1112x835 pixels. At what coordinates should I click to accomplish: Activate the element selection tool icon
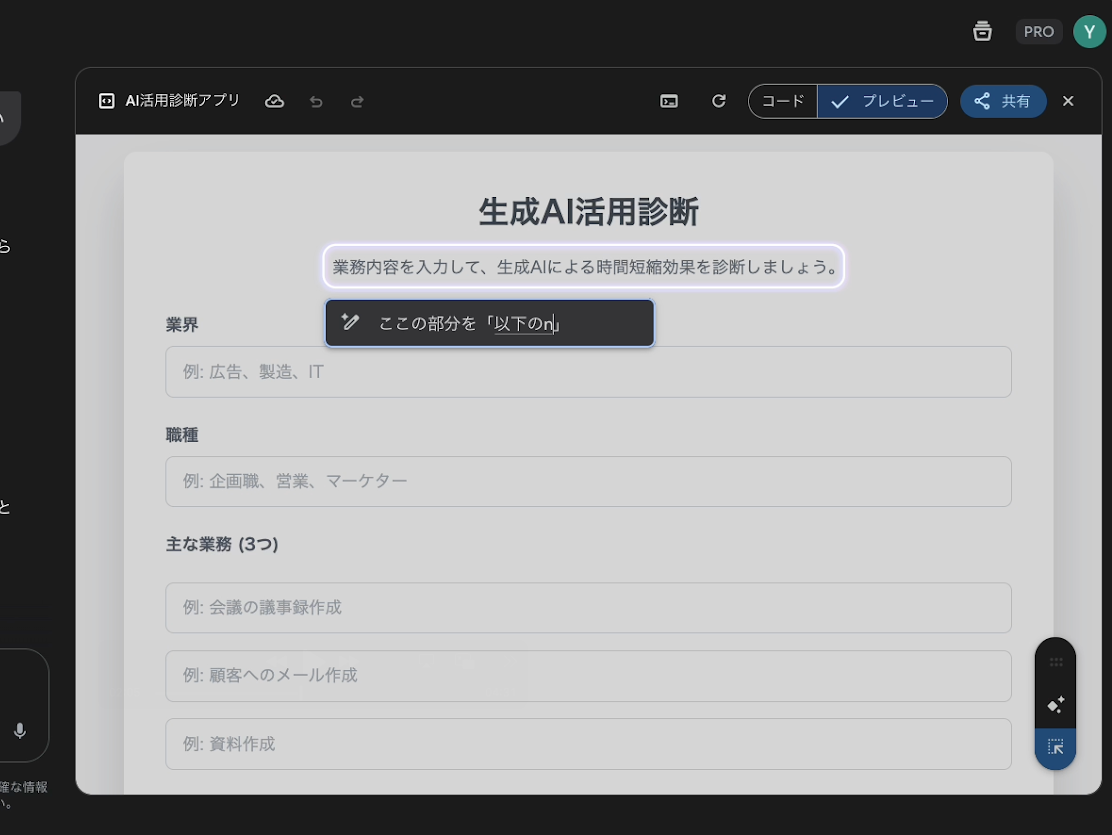click(x=1055, y=747)
